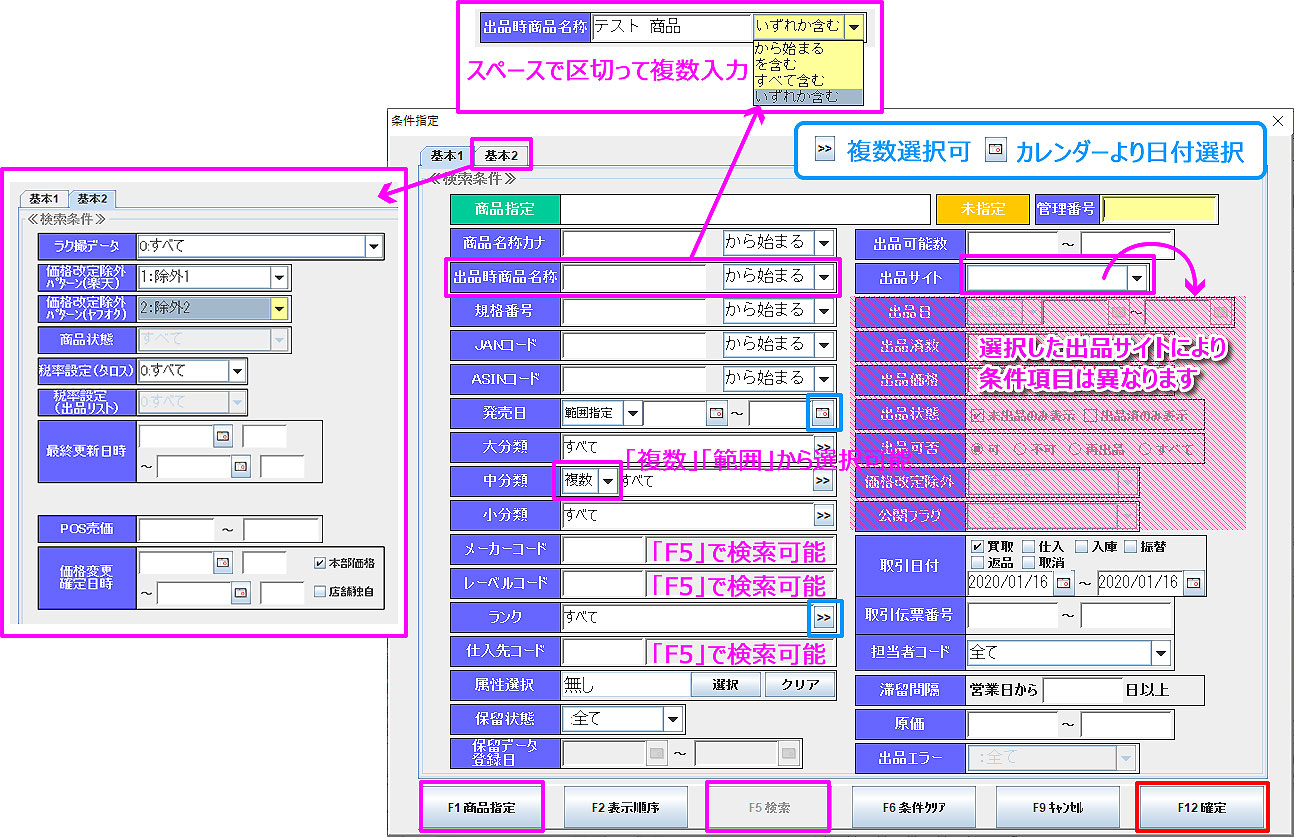The width and height of the screenshot is (1294, 837).
Task: Expand the ラク掃データ dropdown
Action: point(374,246)
